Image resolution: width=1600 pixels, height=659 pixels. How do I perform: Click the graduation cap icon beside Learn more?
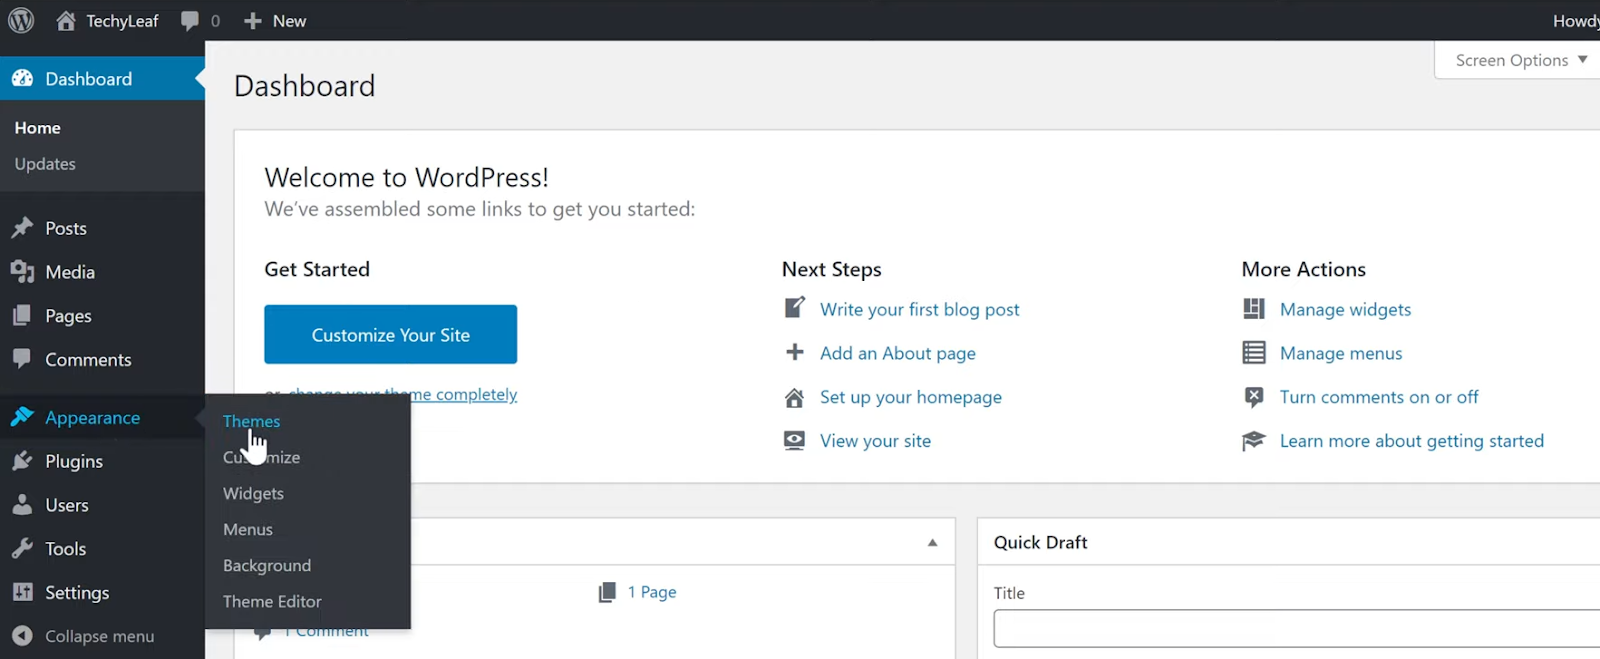click(x=1254, y=441)
